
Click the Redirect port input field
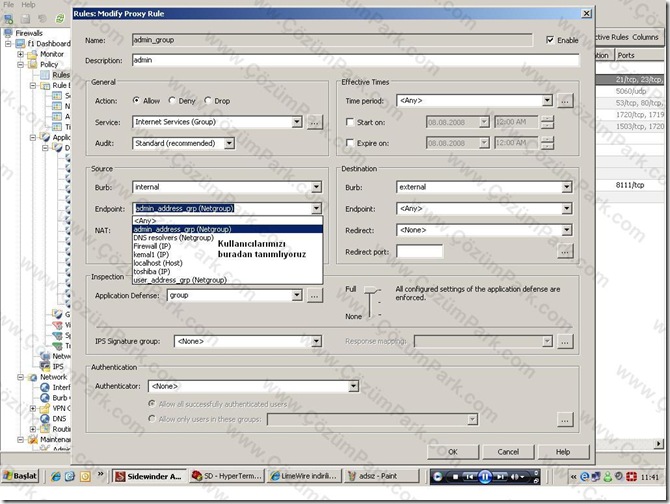pos(420,252)
